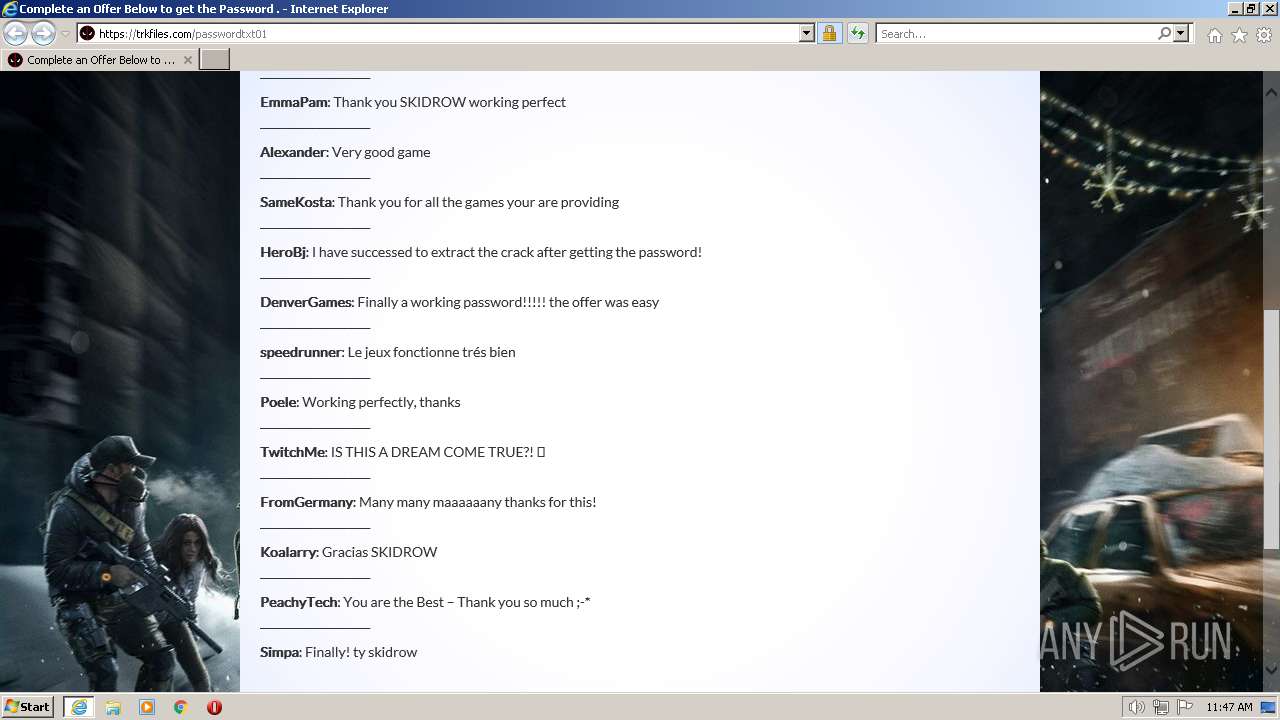The width and height of the screenshot is (1280, 720).
Task: Restore down the Internet Explorer window
Action: (1252, 9)
